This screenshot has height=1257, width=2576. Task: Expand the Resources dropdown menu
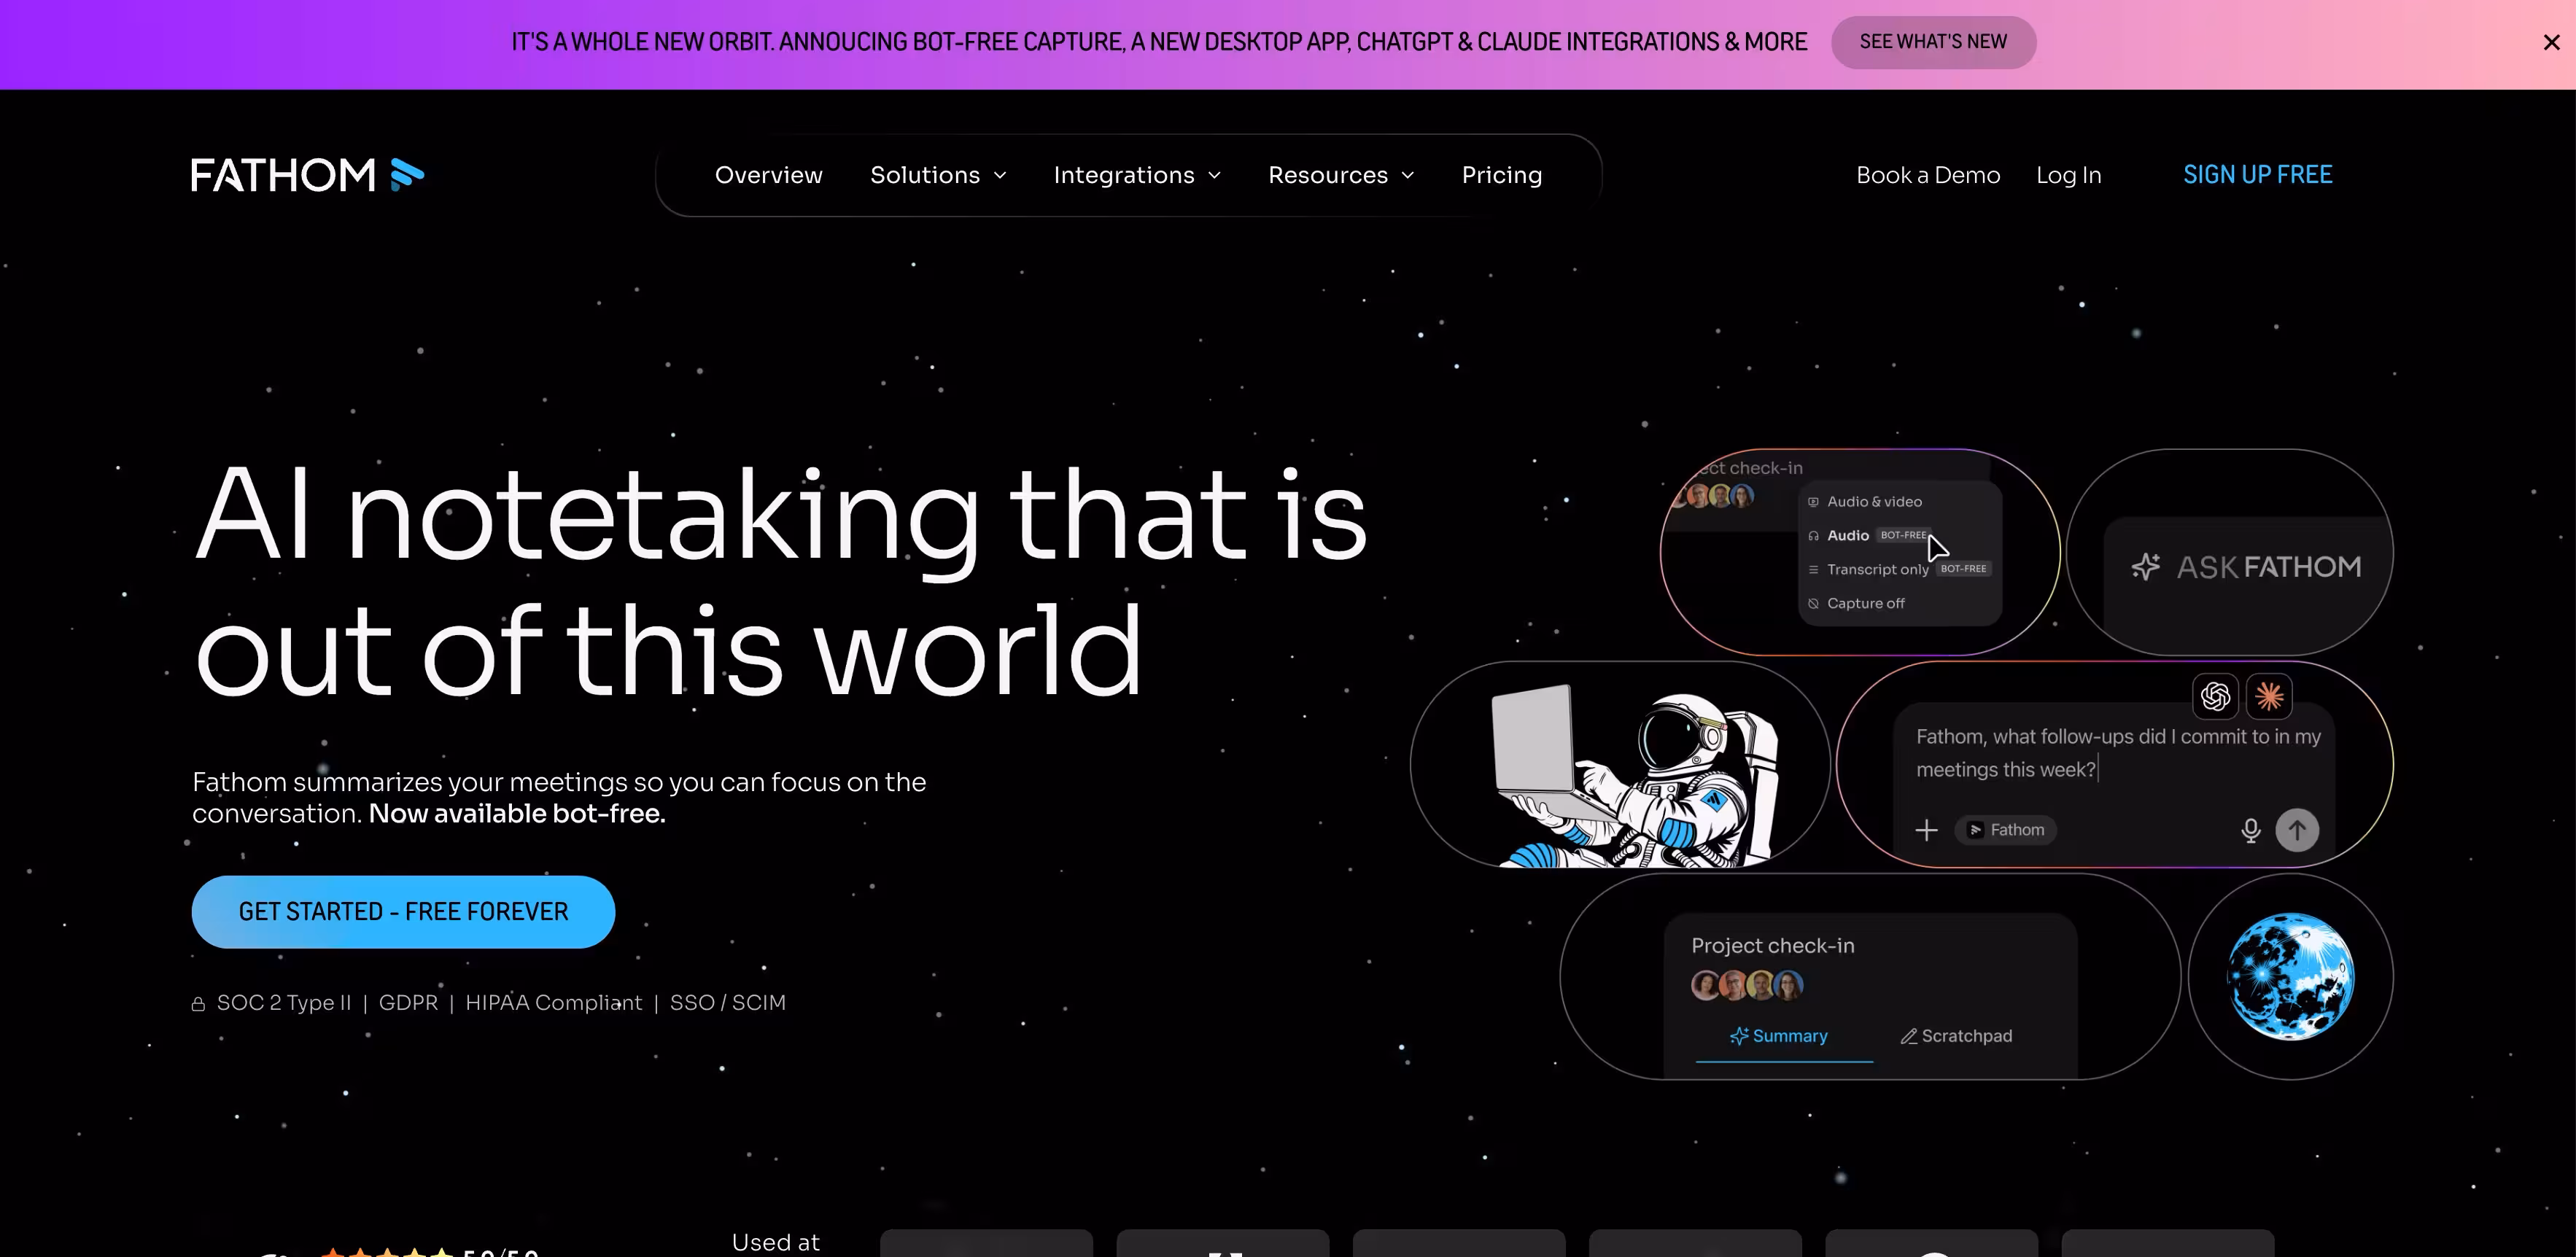click(x=1341, y=175)
